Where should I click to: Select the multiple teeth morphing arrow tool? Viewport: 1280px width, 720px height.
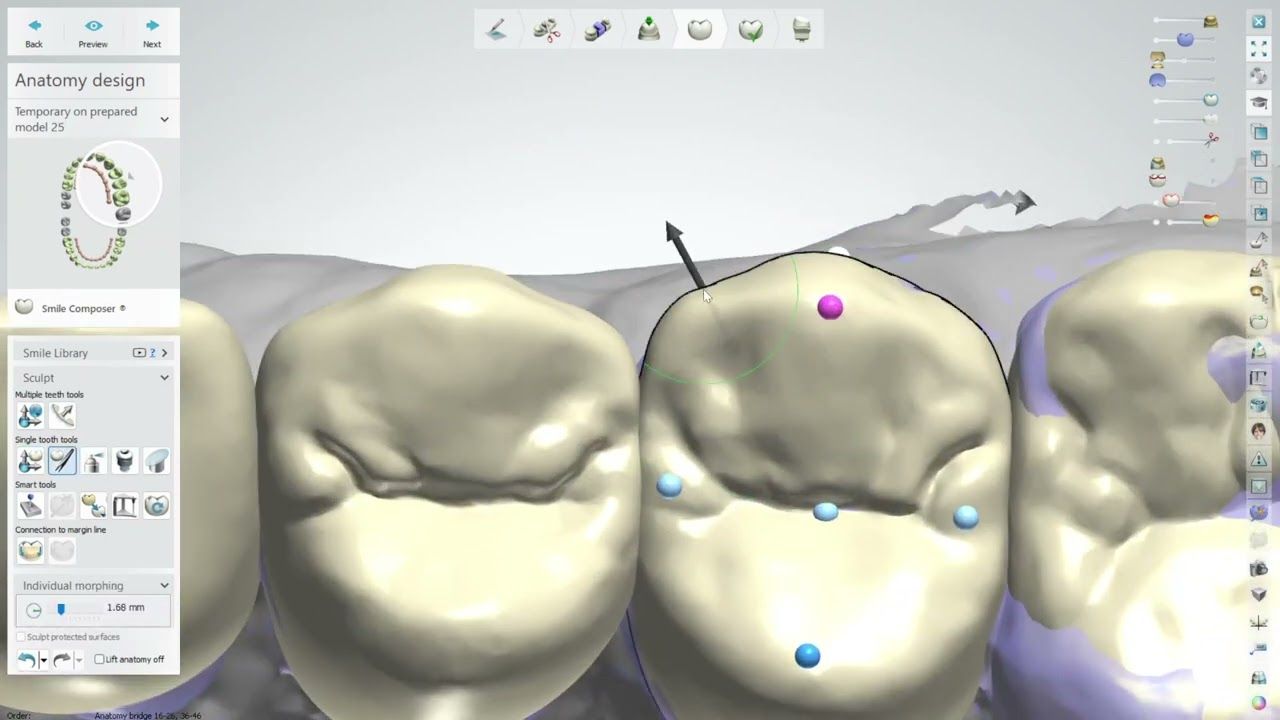[x=62, y=415]
